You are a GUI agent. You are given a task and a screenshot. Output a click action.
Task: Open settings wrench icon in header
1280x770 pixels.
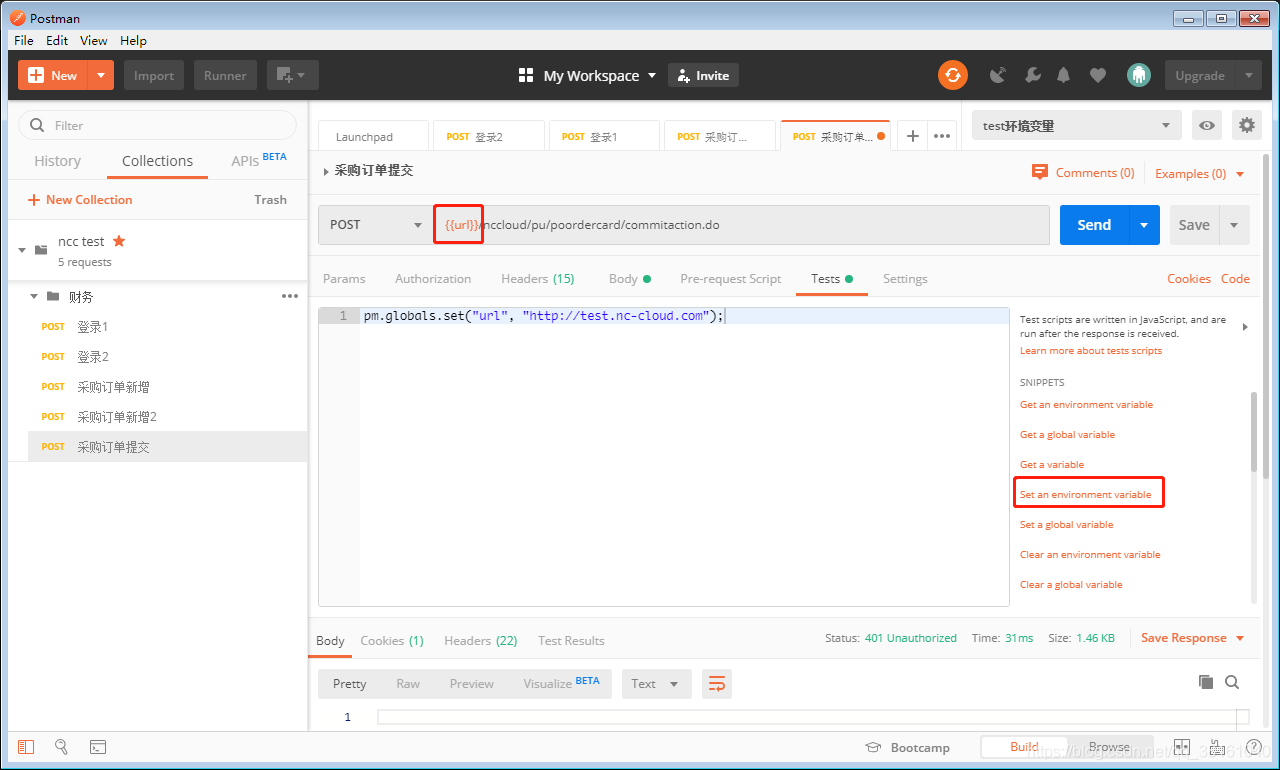pyautogui.click(x=1034, y=75)
